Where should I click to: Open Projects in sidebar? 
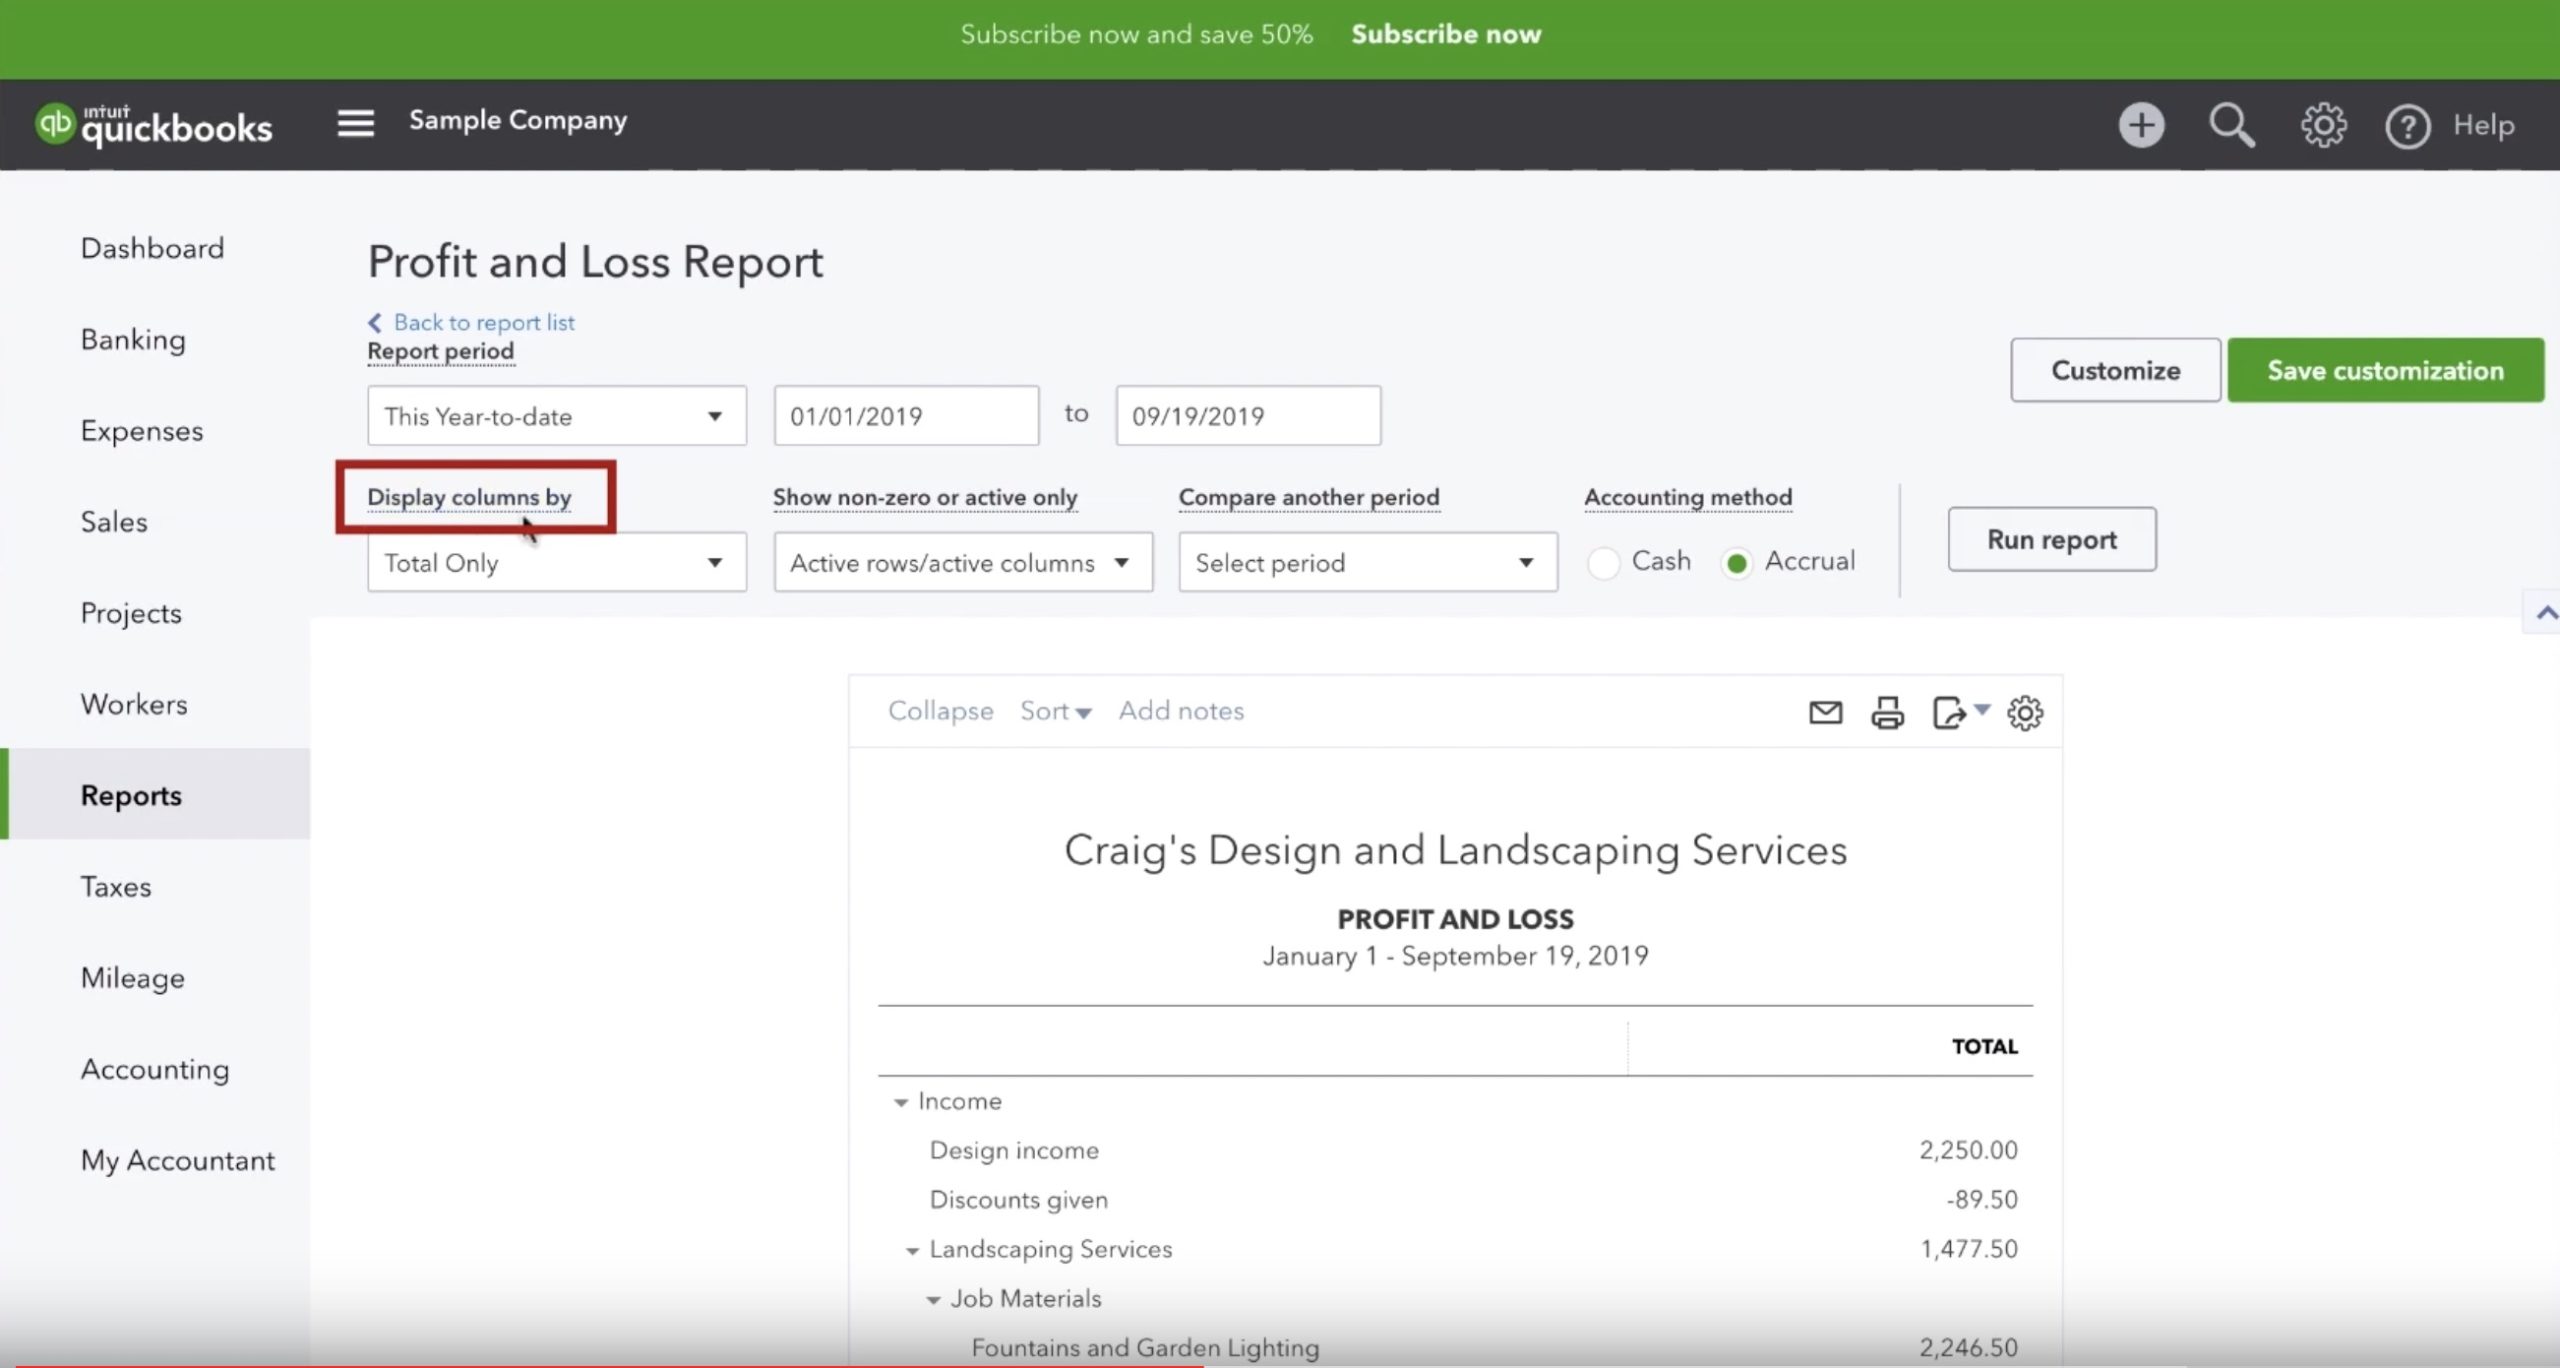tap(131, 613)
